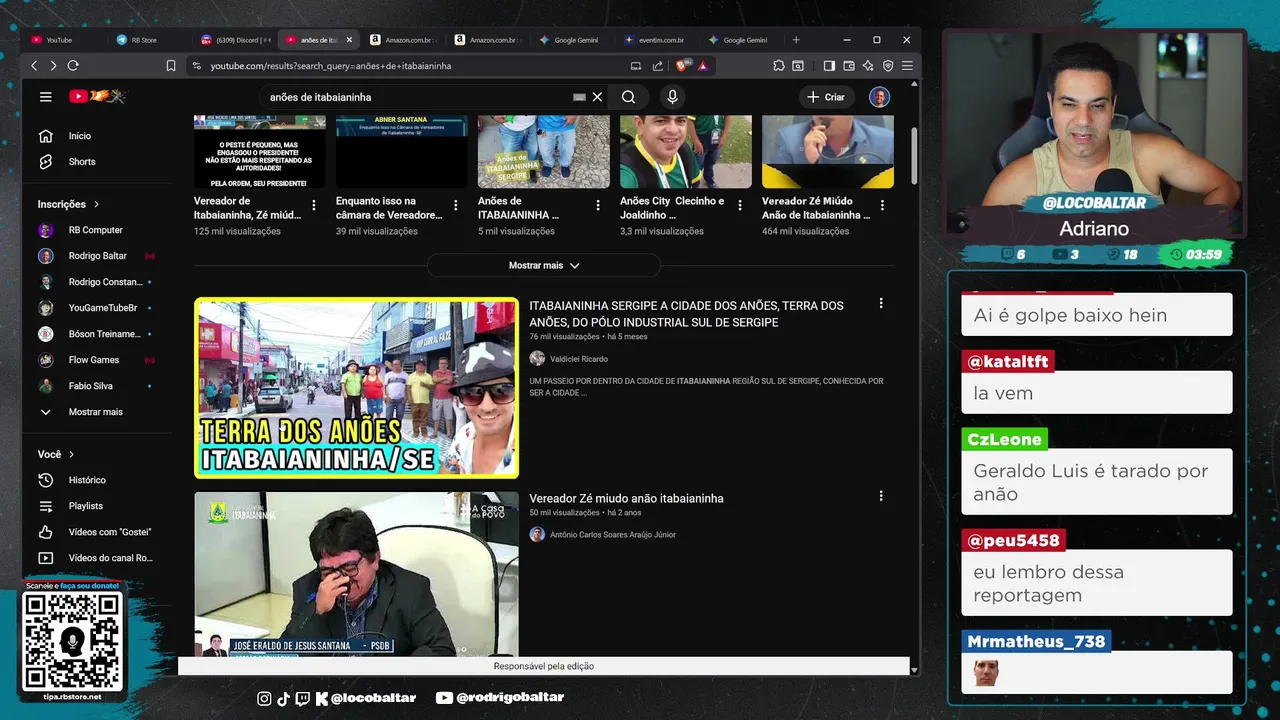Image resolution: width=1280 pixels, height=720 pixels.
Task: Open RB Computer channel subscription
Action: (x=96, y=230)
